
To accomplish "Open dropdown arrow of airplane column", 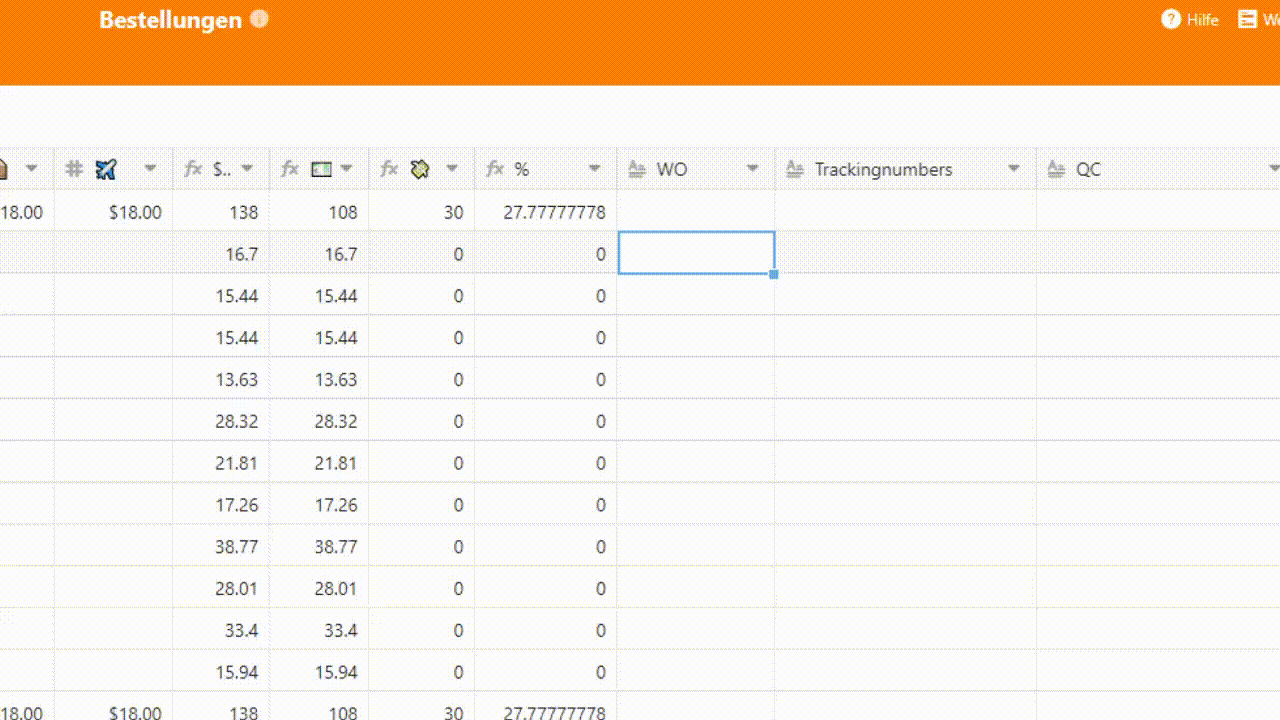I will tap(150, 169).
